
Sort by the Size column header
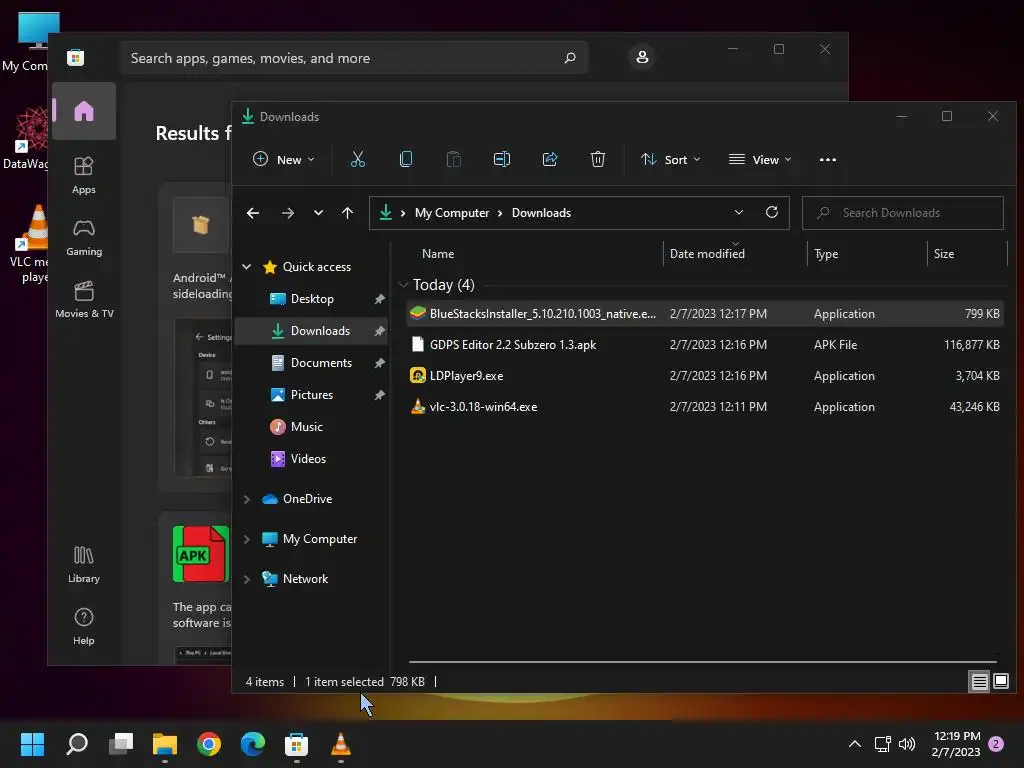pyautogui.click(x=967, y=253)
